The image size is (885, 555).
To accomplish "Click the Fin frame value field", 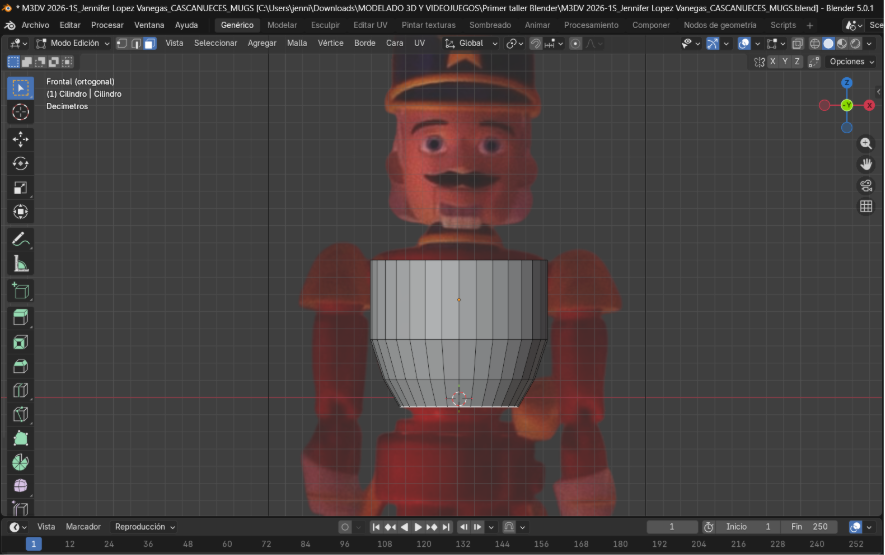I will pyautogui.click(x=810, y=527).
